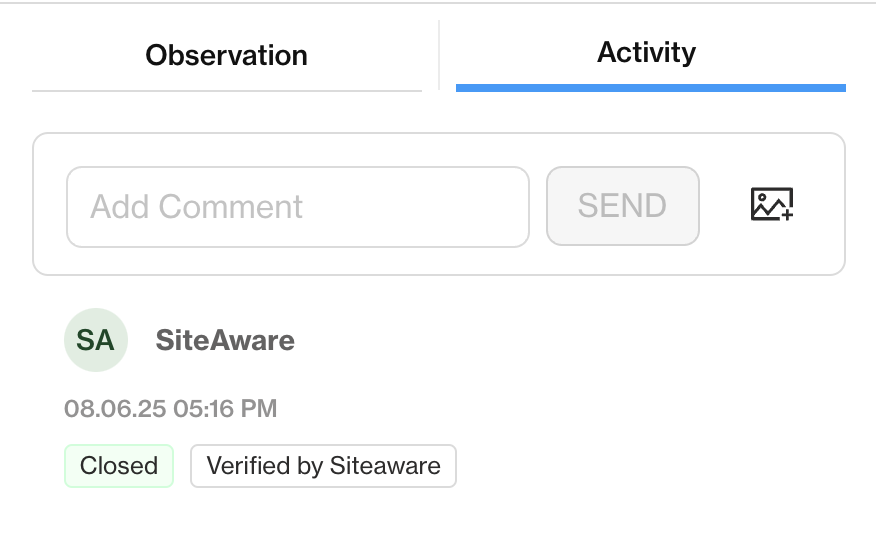Select the Verified by Siteaware tag

coord(323,466)
